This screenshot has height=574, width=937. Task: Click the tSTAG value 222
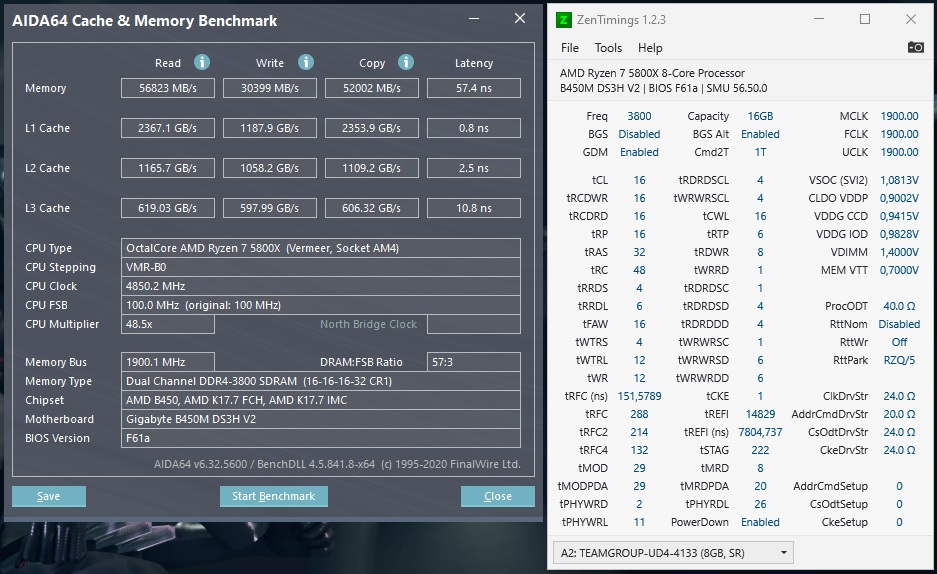pos(760,450)
